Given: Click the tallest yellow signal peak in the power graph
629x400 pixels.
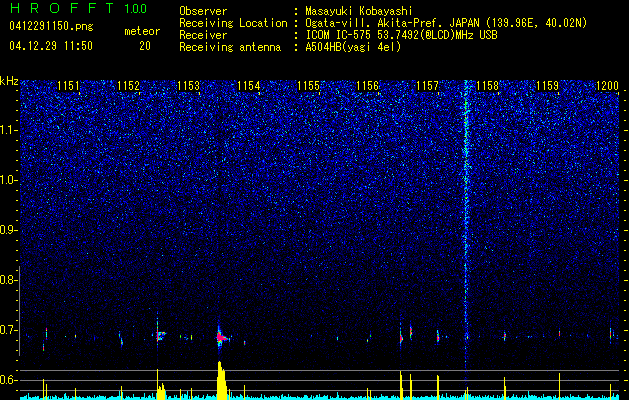Looking at the screenshot, I should 221,380.
